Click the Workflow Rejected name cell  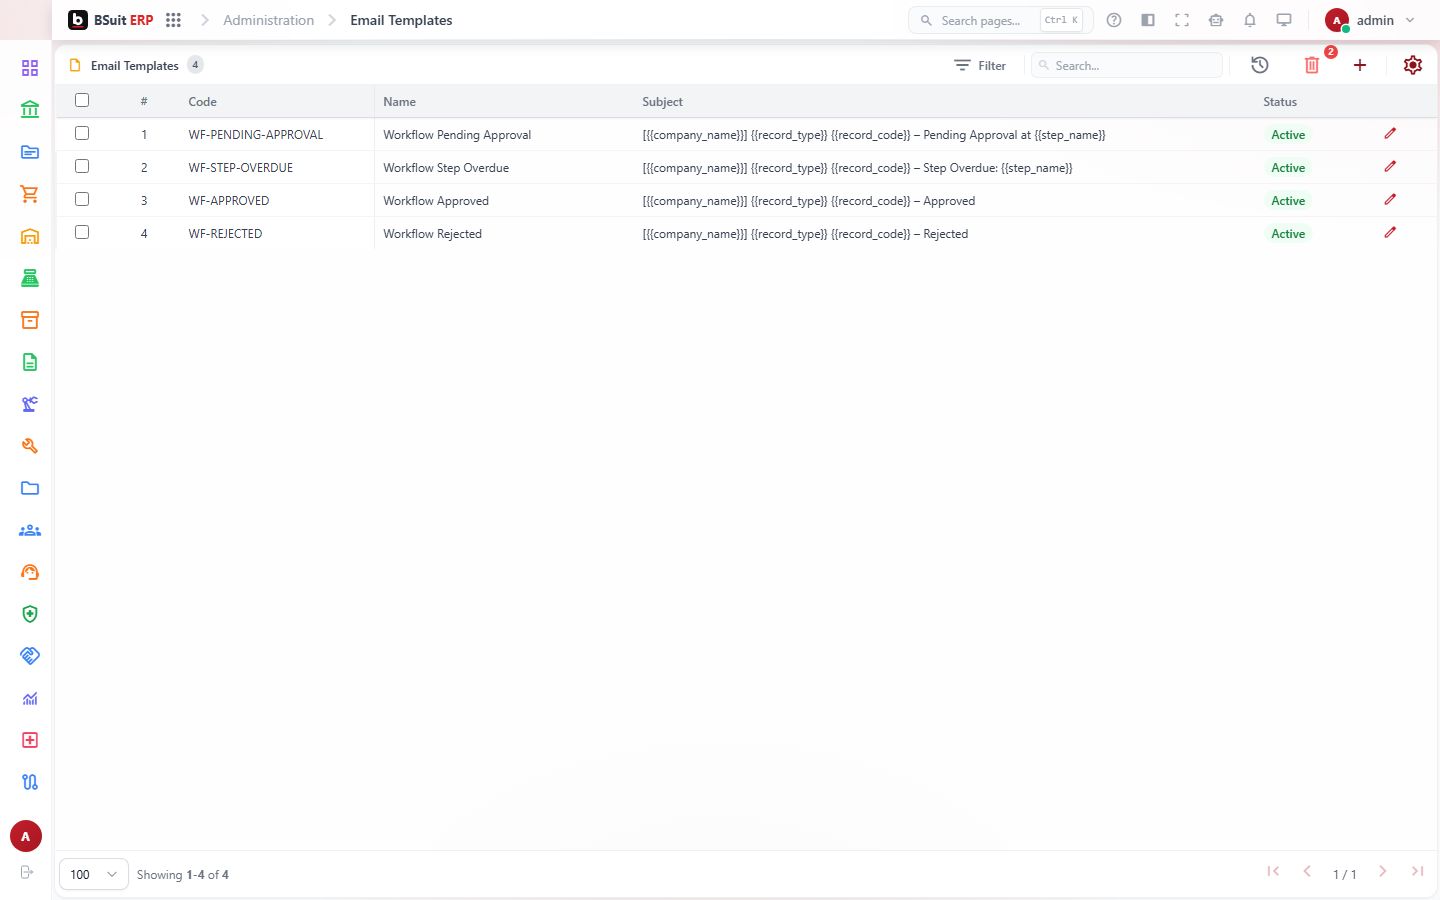point(432,234)
